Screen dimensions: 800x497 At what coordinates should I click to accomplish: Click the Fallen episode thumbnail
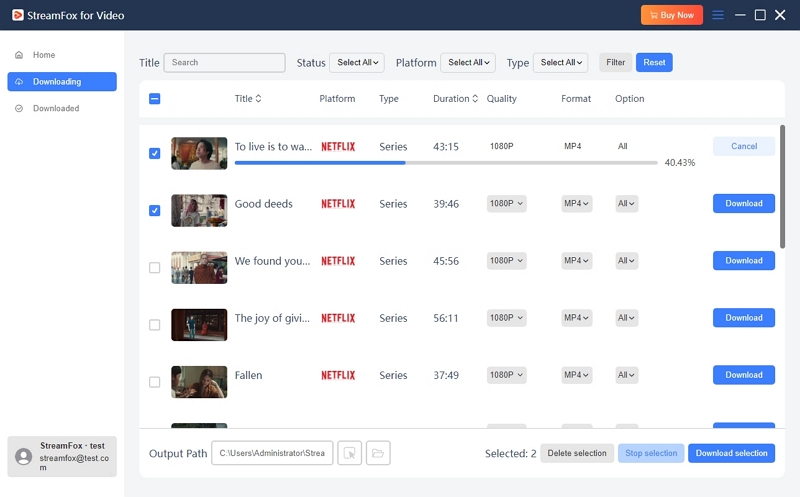click(x=199, y=382)
